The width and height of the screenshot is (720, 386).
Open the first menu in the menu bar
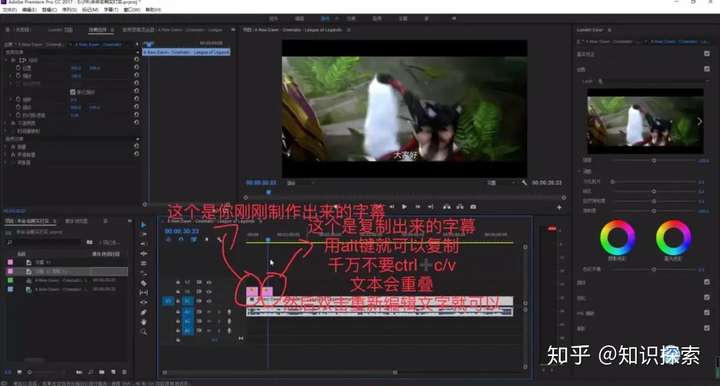click(10, 9)
